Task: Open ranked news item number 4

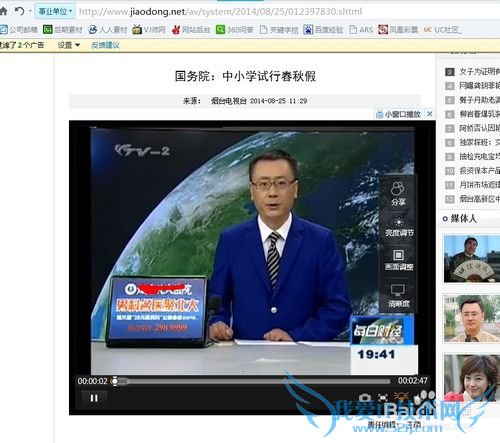Action: click(x=473, y=86)
